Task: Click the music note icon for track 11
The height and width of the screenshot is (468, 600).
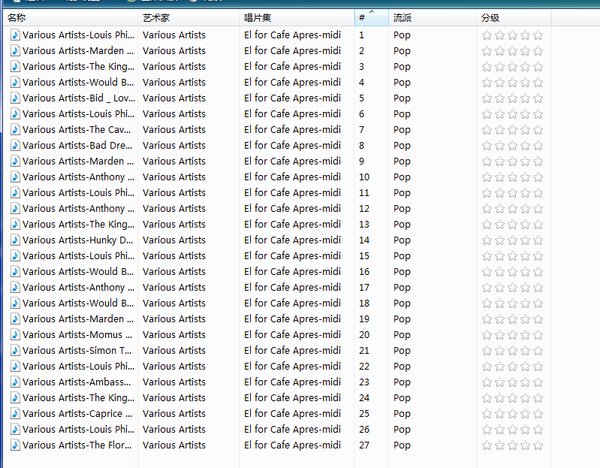Action: tap(15, 192)
